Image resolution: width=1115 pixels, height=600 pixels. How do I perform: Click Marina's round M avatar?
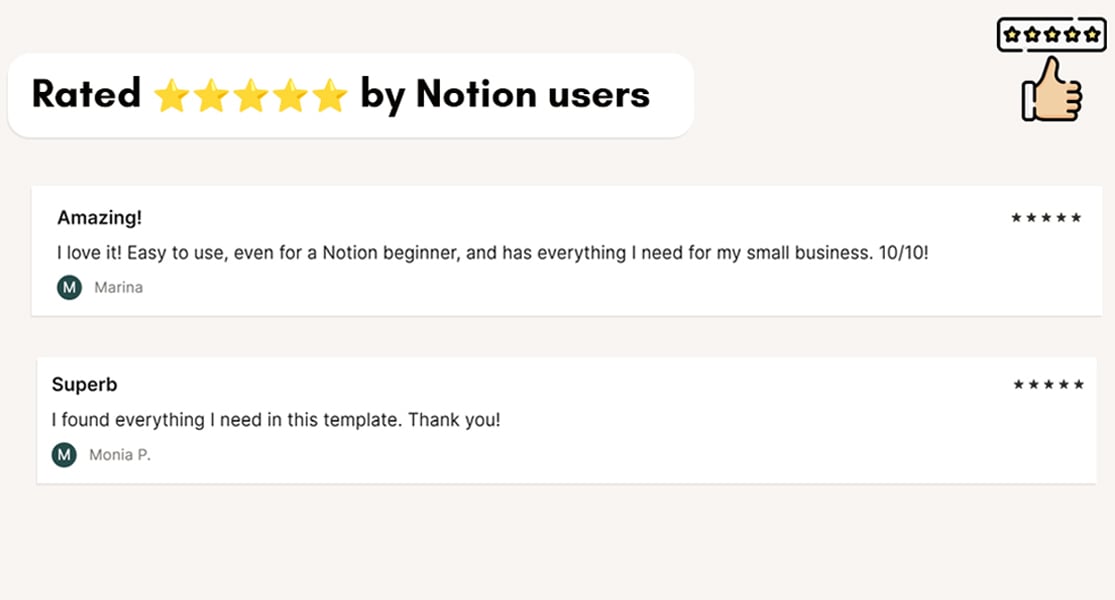[x=69, y=288]
